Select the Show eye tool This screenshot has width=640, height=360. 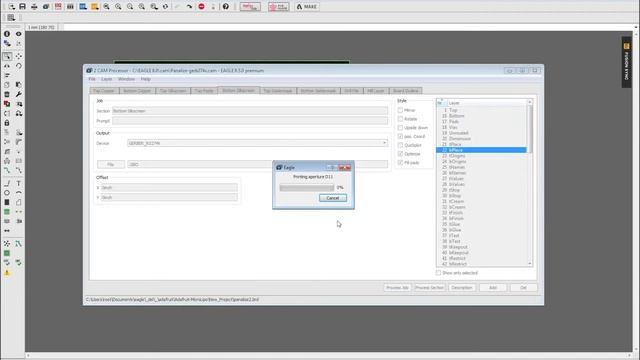(18, 34)
